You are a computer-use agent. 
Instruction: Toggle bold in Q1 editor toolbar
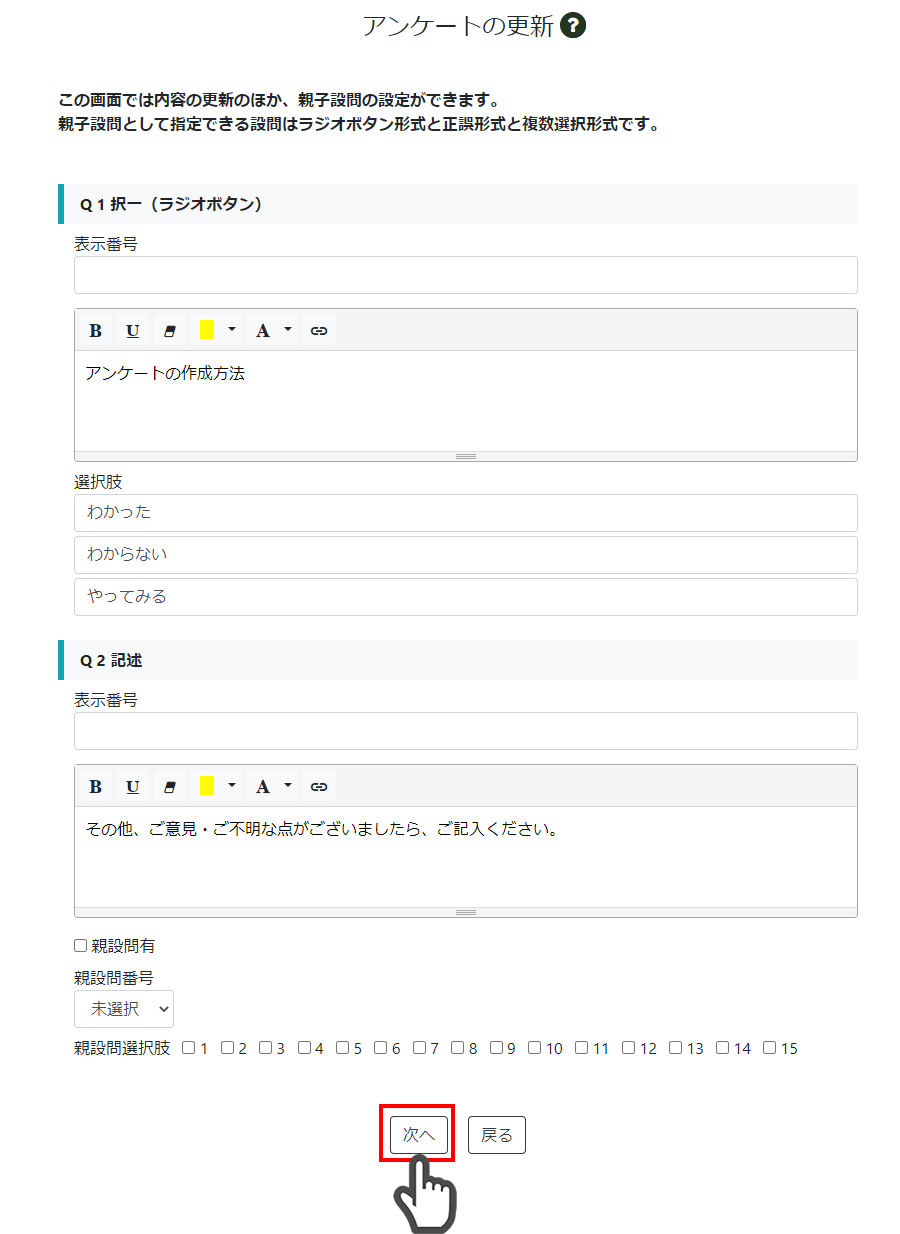coord(96,331)
